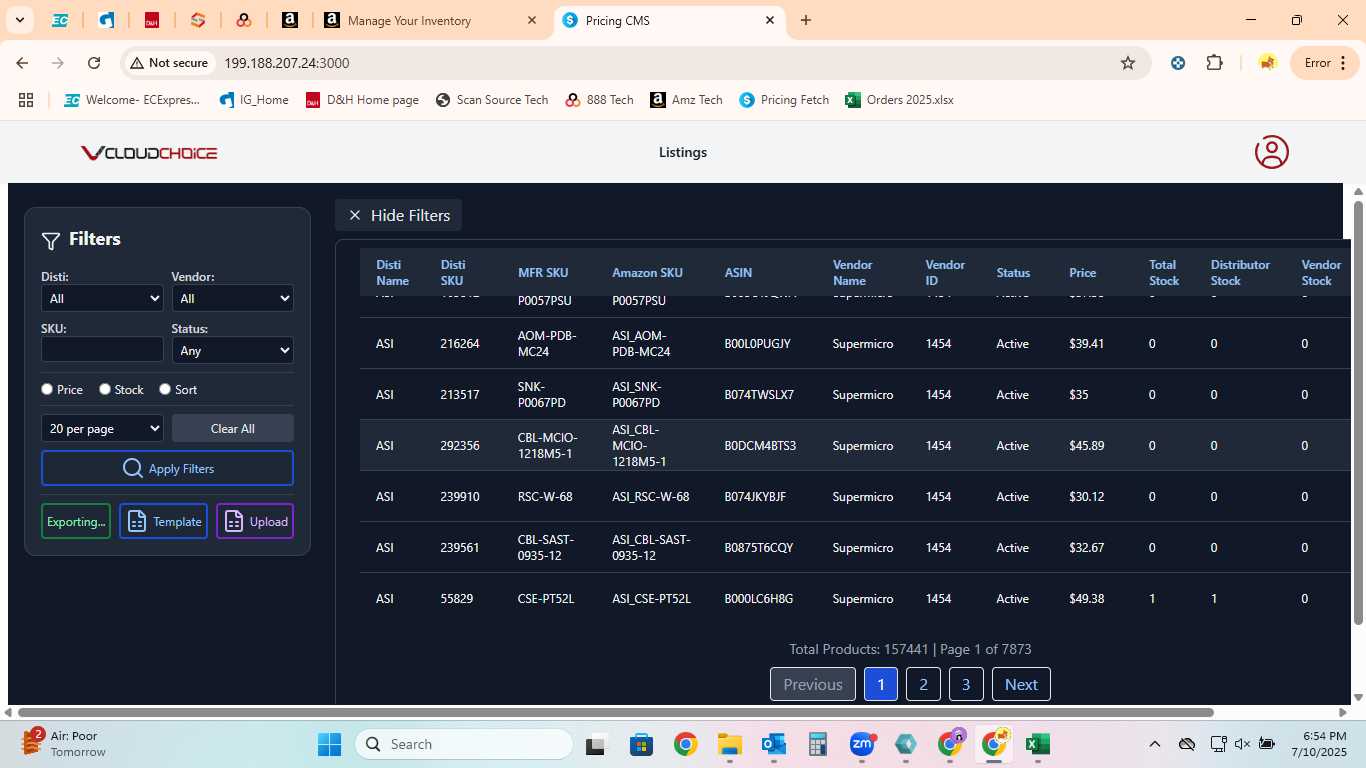Click the Chrome Error button
This screenshot has width=1366, height=768.
point(1324,63)
